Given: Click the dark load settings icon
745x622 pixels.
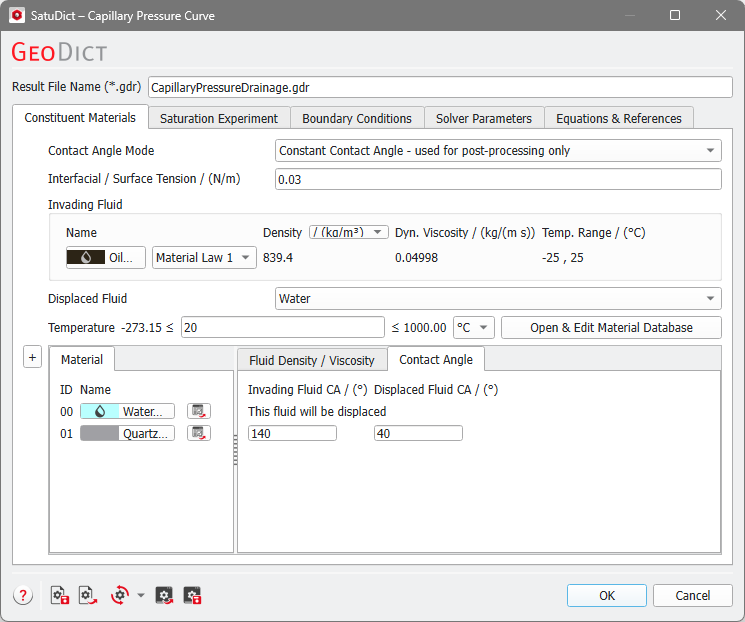Looking at the screenshot, I should tap(164, 595).
